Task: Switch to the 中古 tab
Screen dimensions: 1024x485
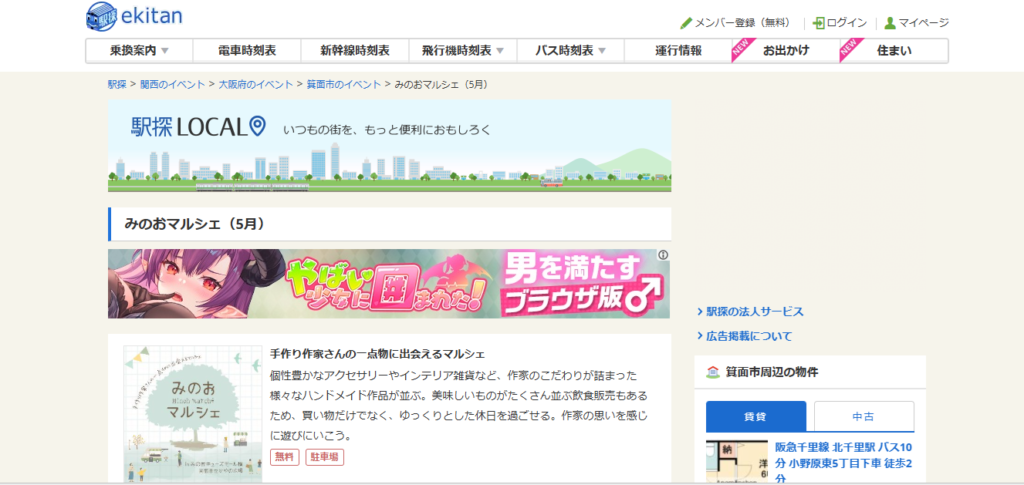Action: [x=863, y=416]
